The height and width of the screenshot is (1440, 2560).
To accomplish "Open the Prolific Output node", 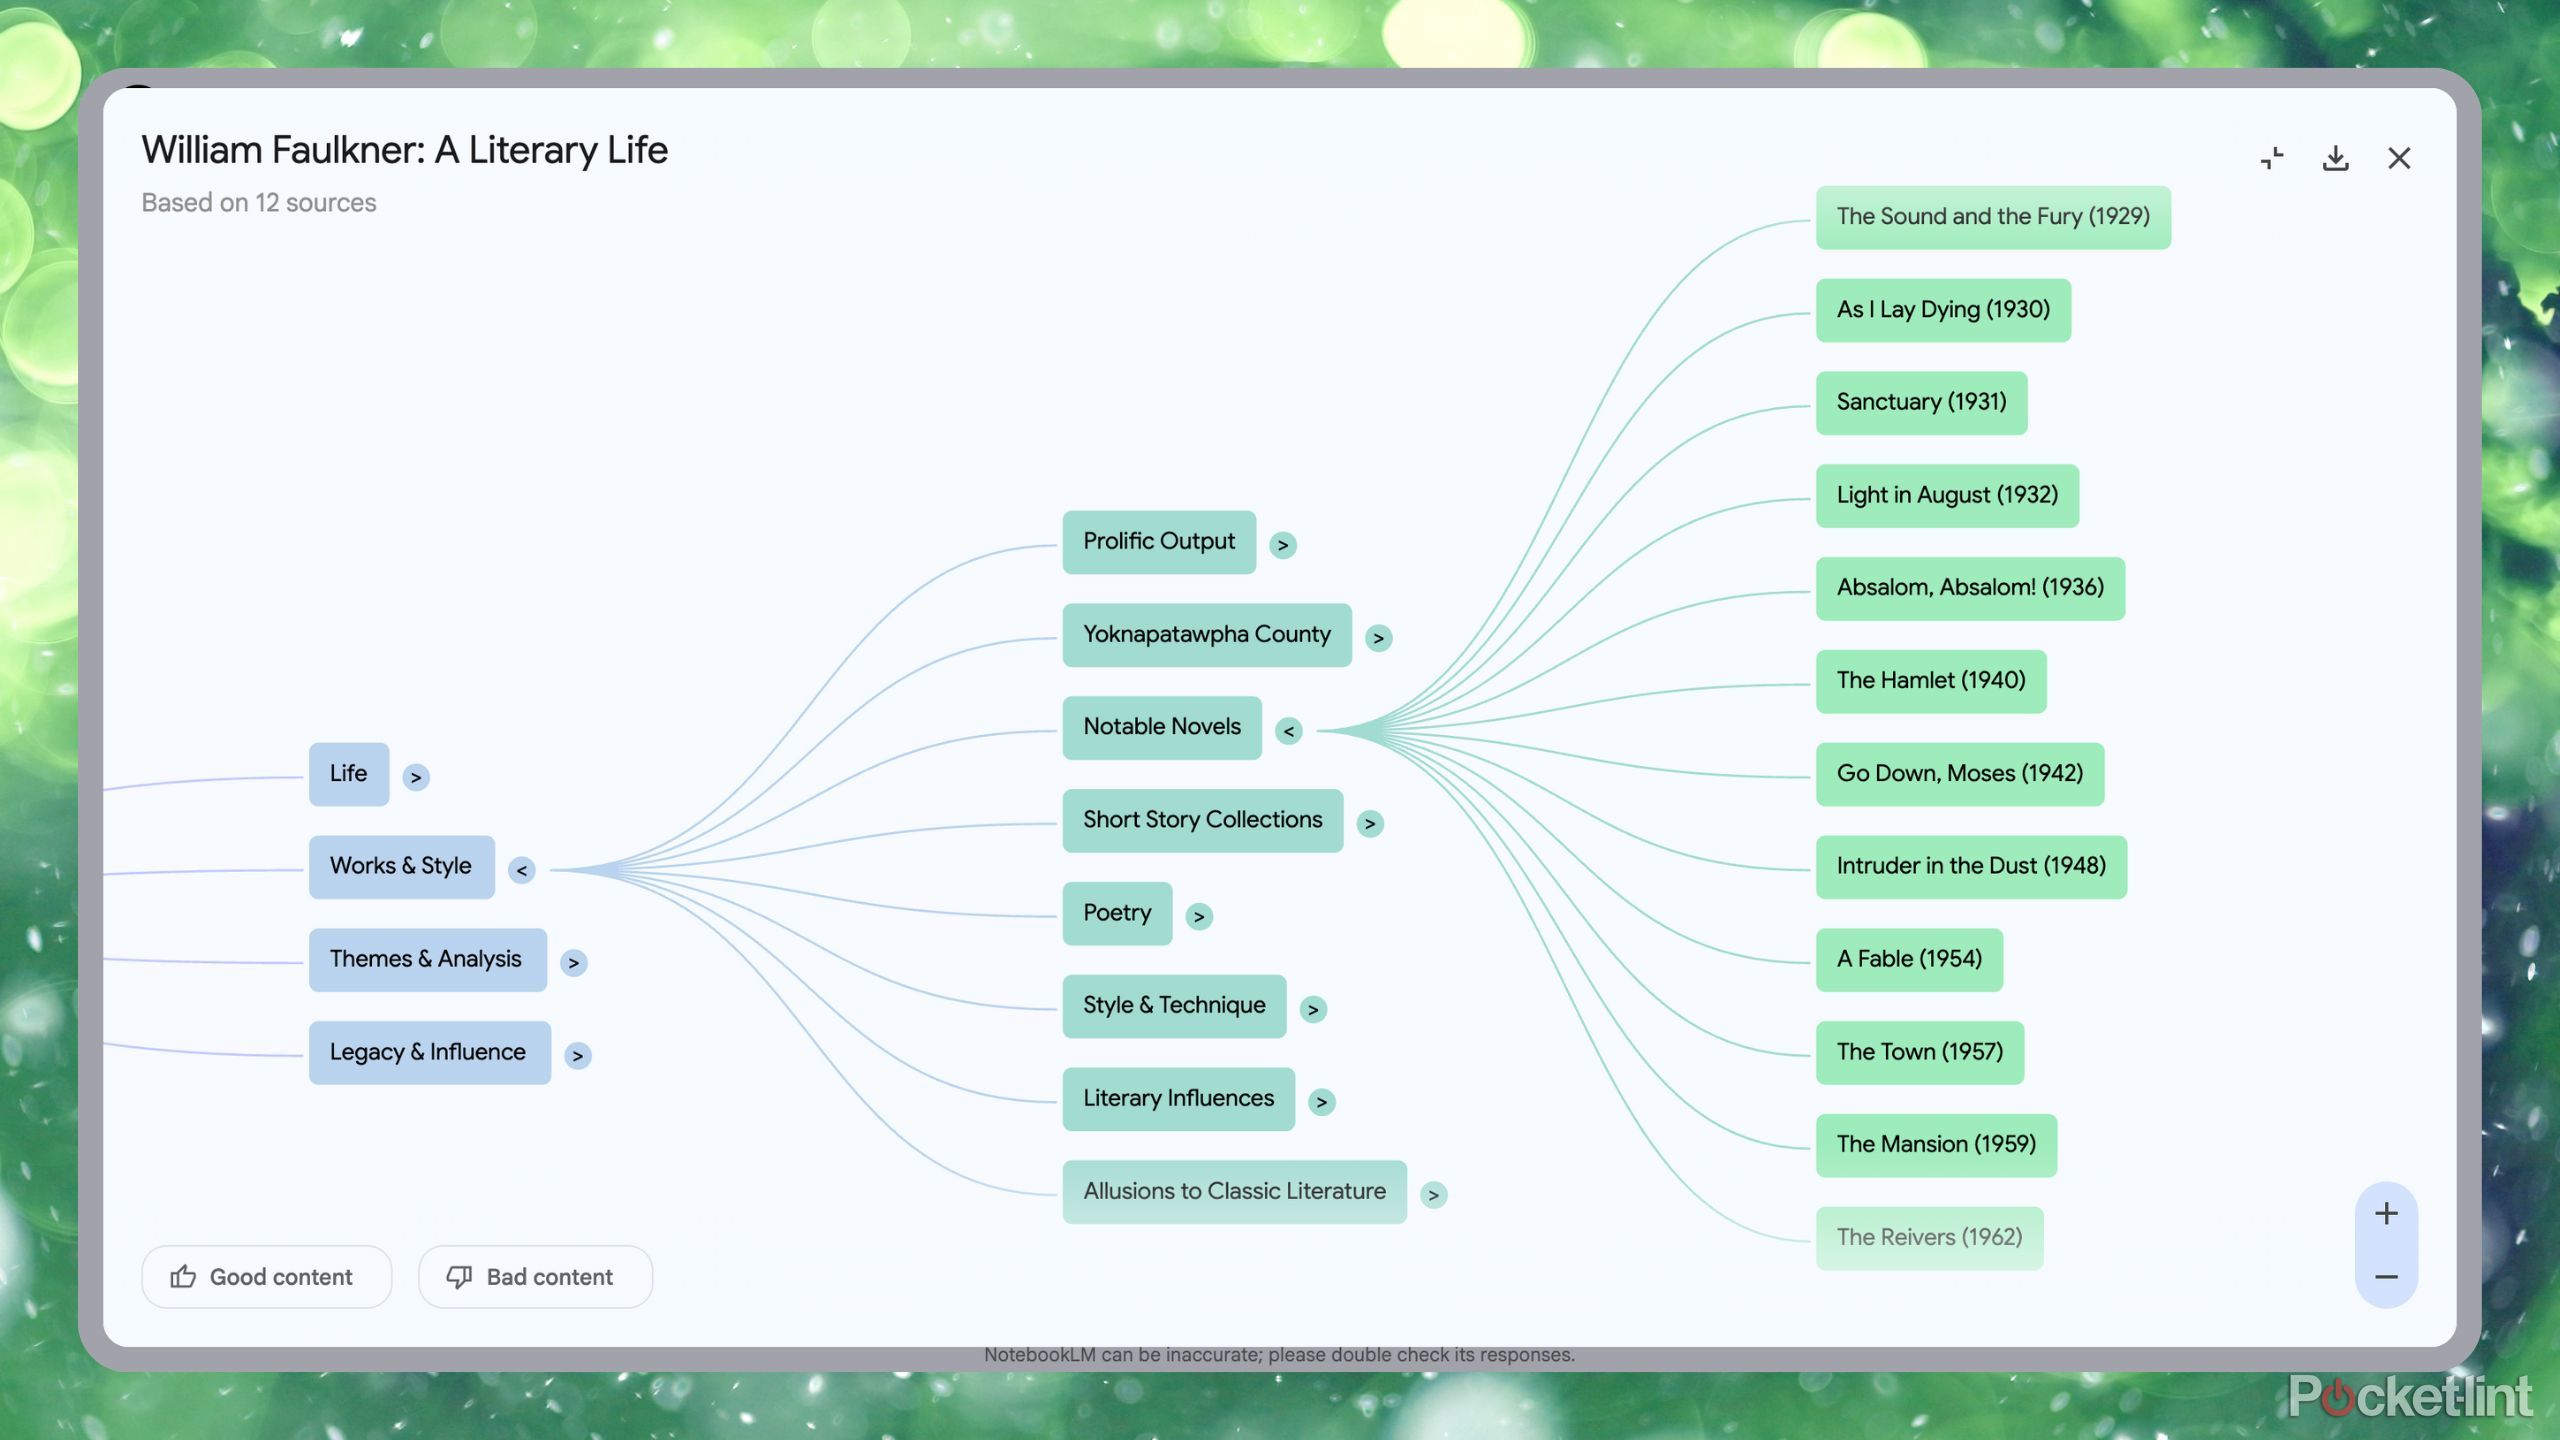I will (1159, 542).
